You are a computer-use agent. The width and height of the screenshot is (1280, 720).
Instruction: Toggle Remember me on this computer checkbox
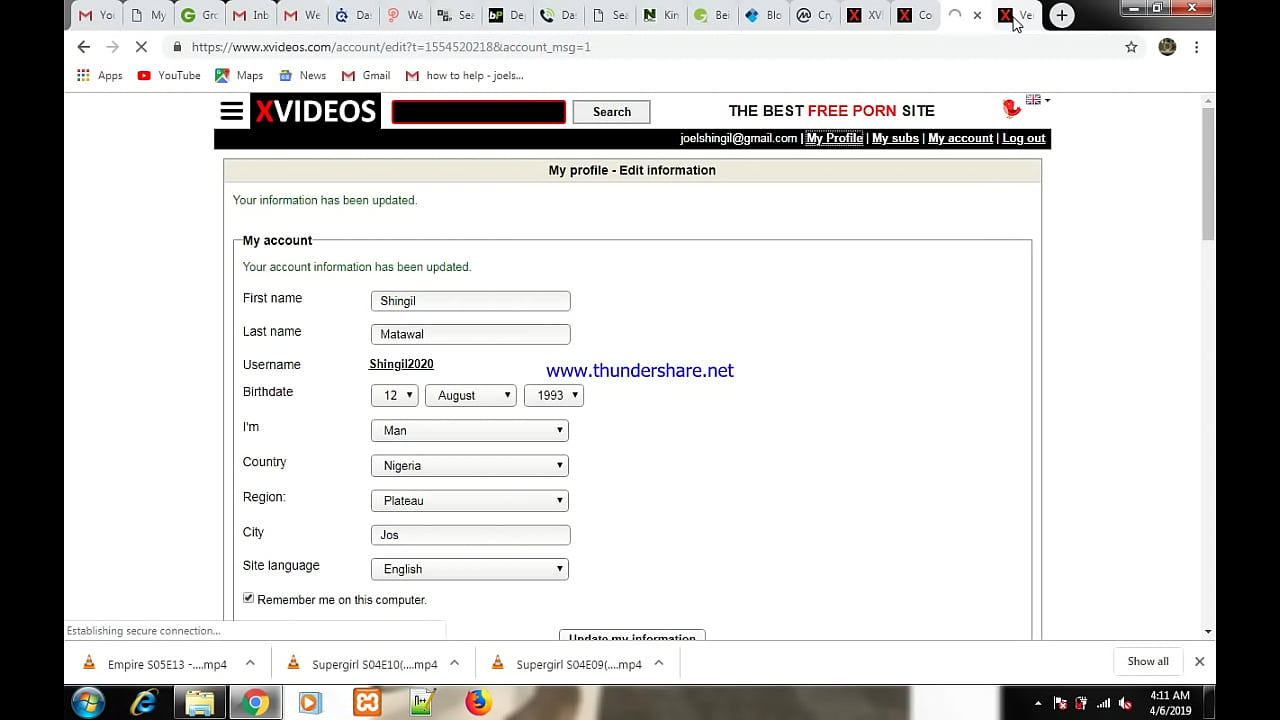(x=249, y=598)
